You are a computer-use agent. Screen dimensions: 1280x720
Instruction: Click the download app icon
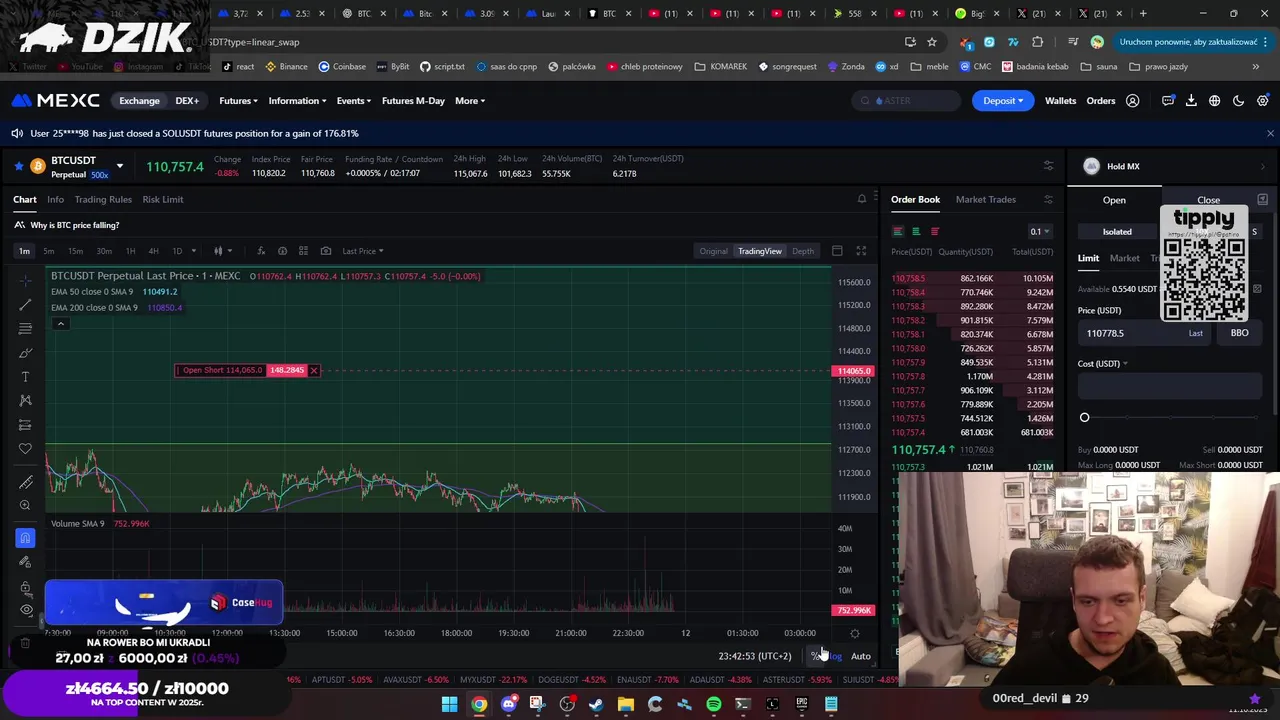[x=1191, y=100]
